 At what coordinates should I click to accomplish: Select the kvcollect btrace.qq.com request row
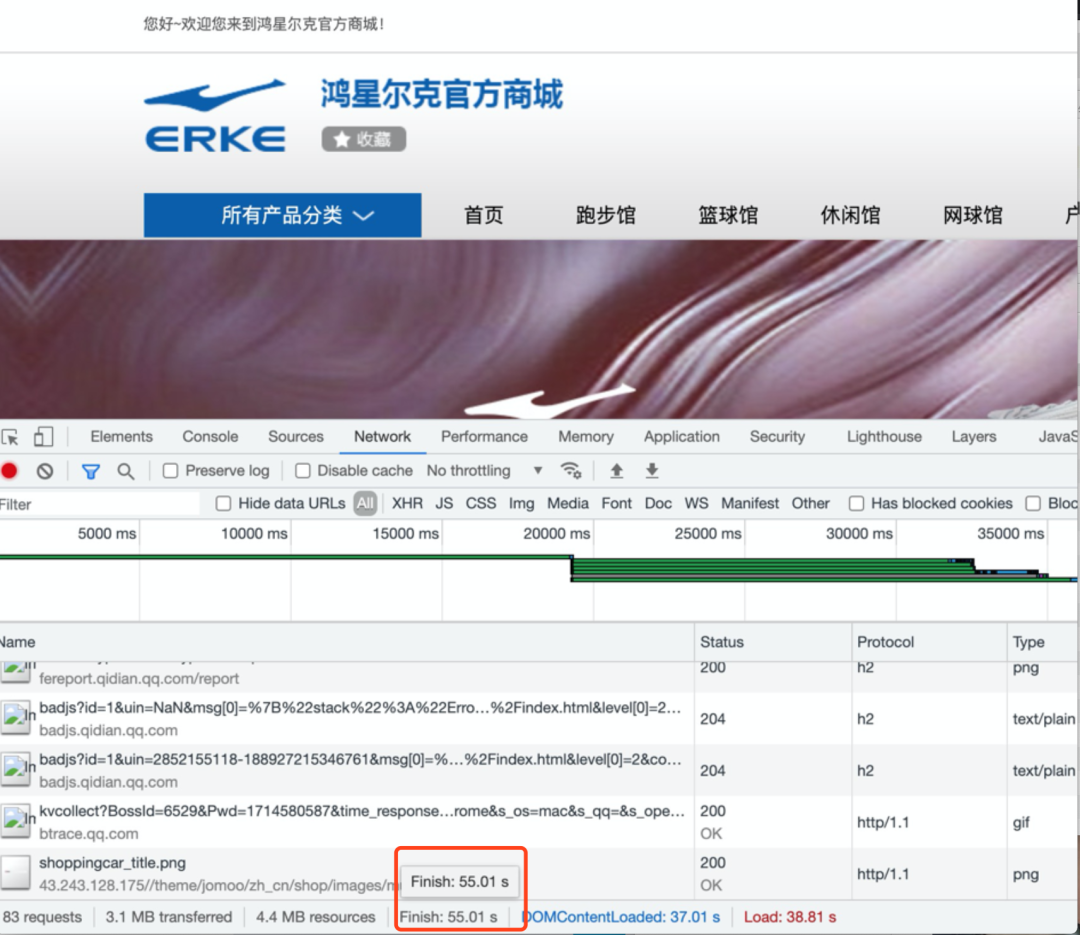click(x=540, y=822)
